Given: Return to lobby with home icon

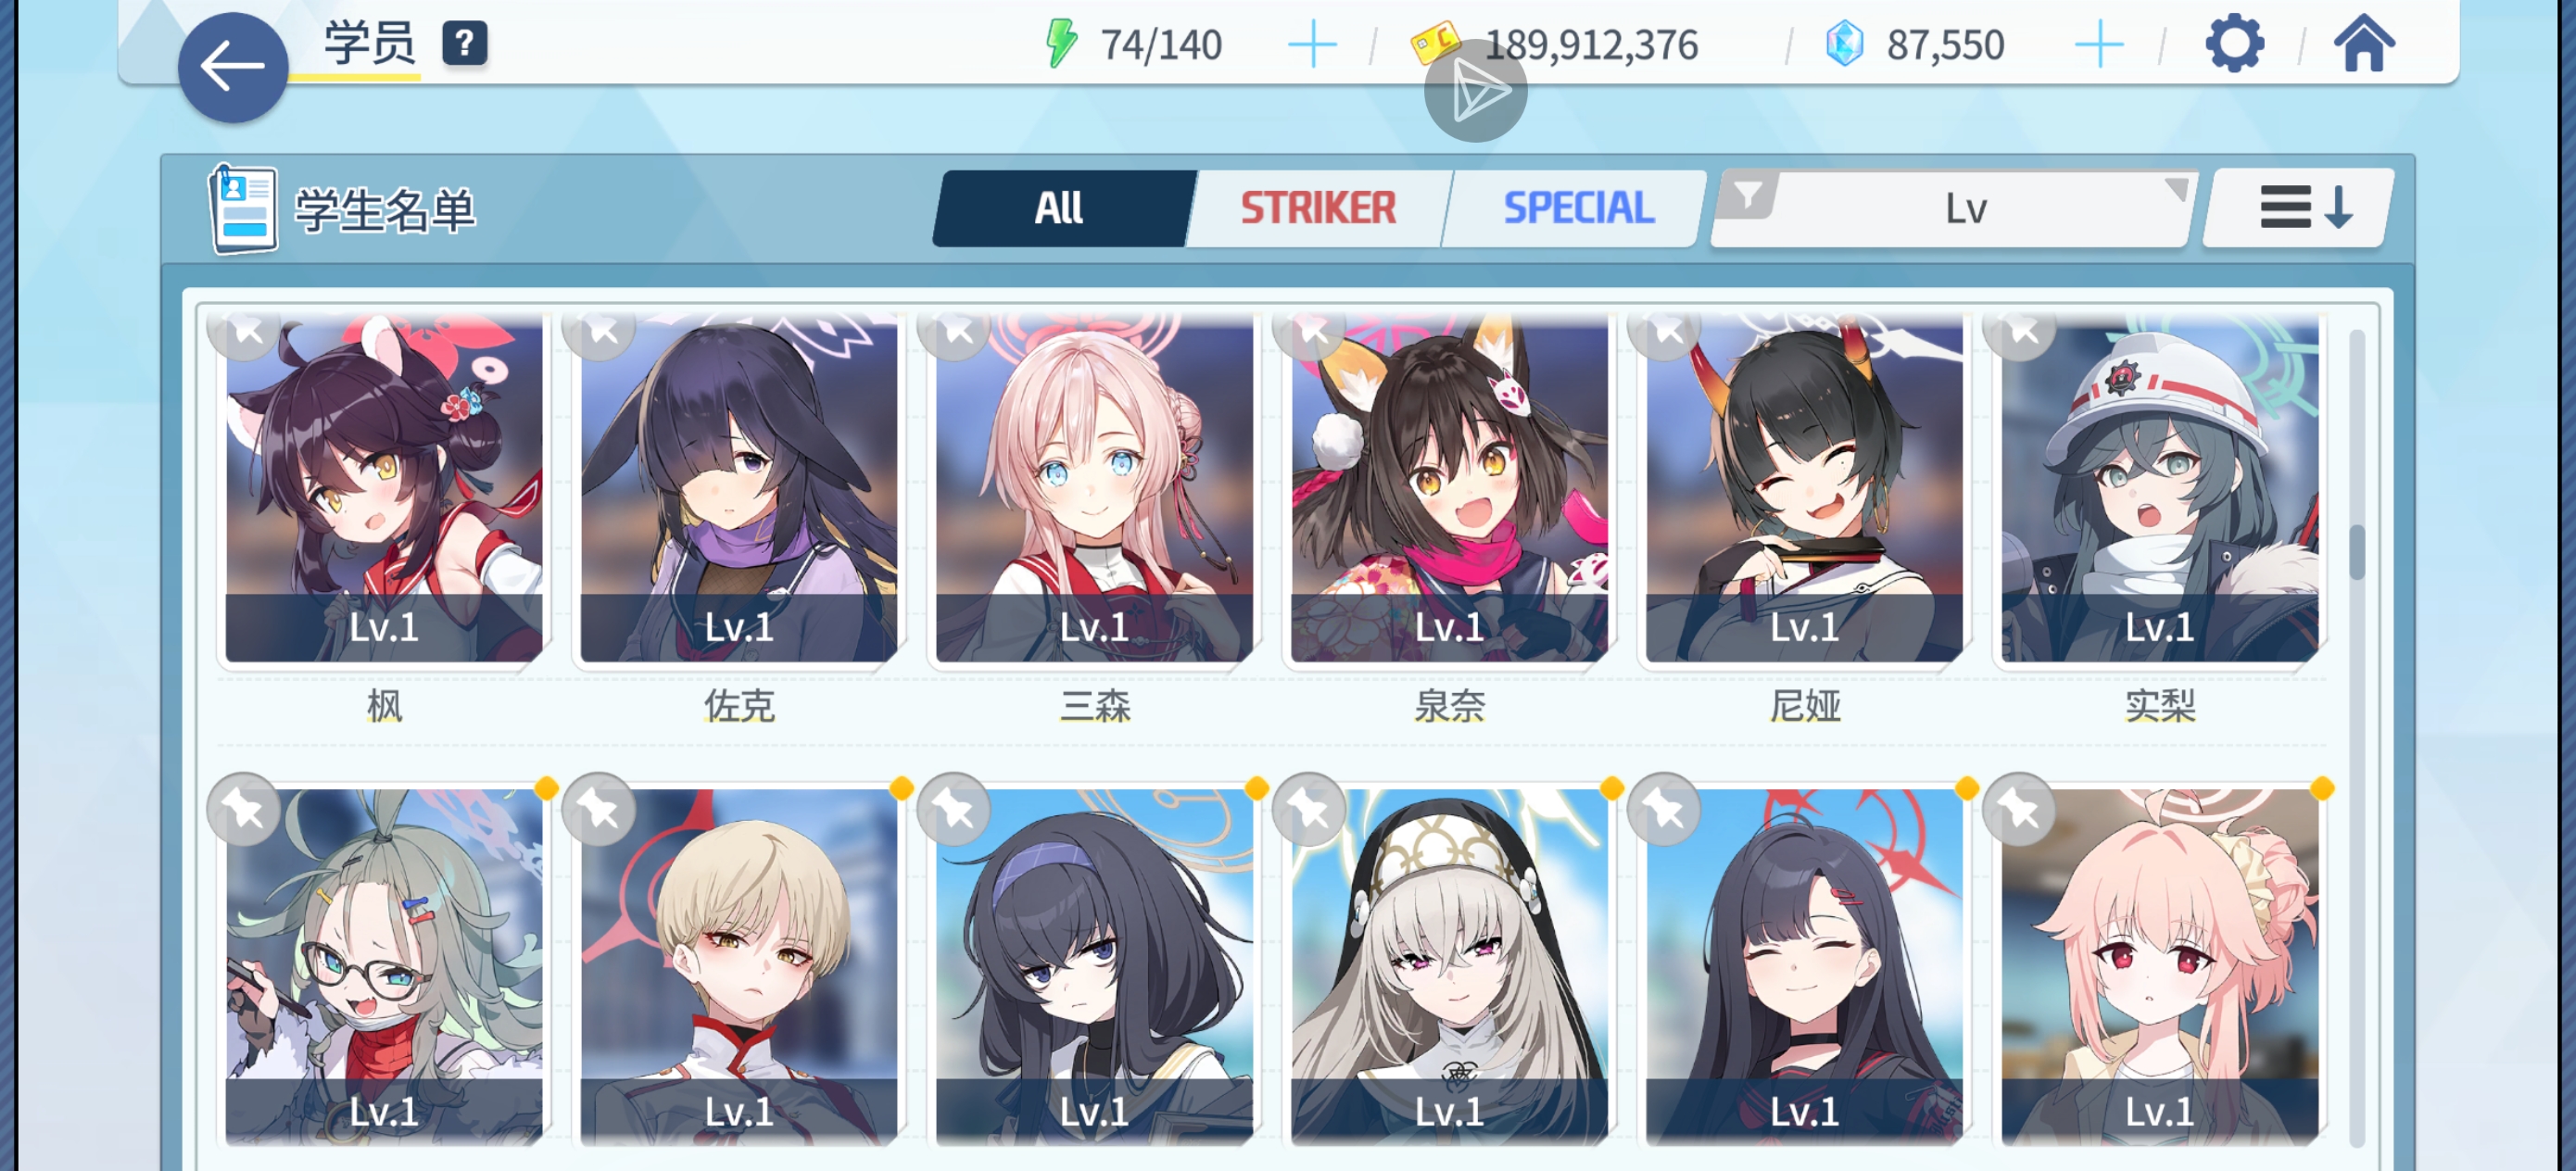Looking at the screenshot, I should [x=2364, y=44].
